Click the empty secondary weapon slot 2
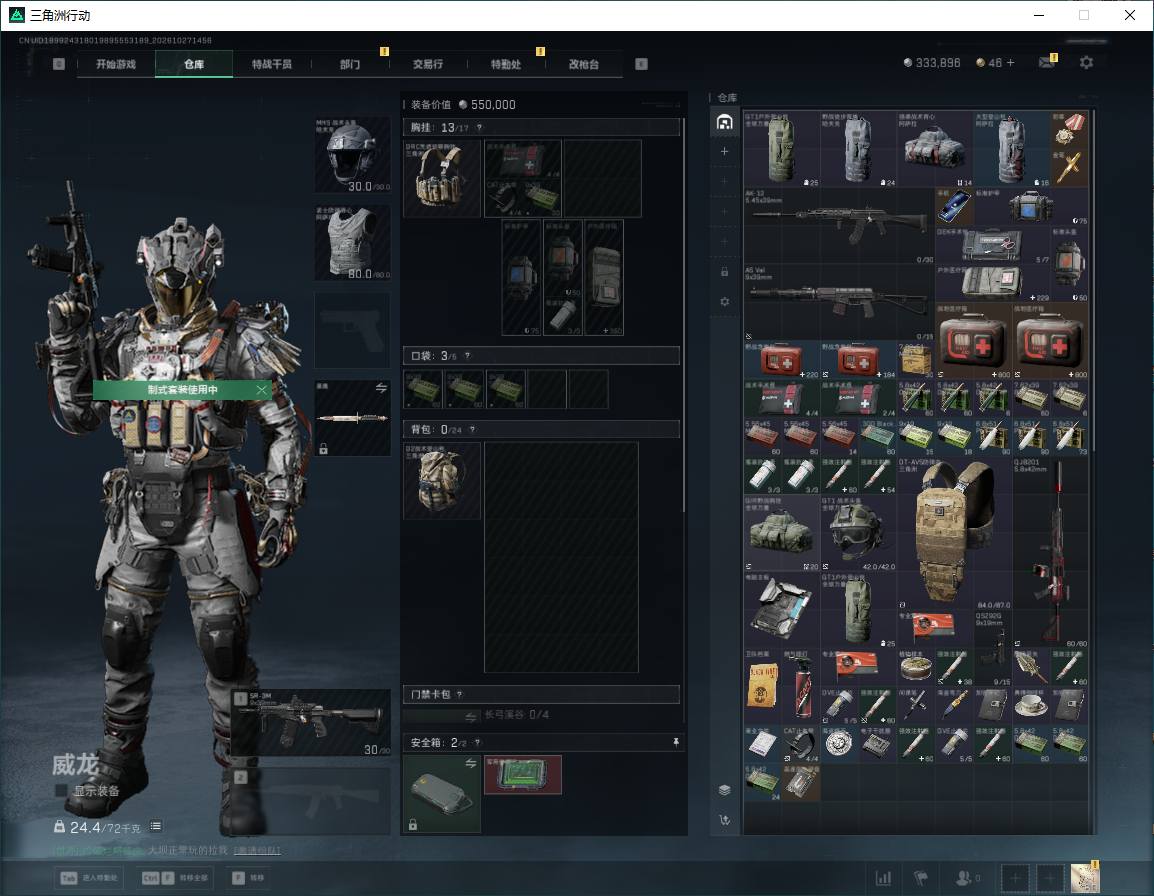This screenshot has height=896, width=1154. tap(311, 801)
